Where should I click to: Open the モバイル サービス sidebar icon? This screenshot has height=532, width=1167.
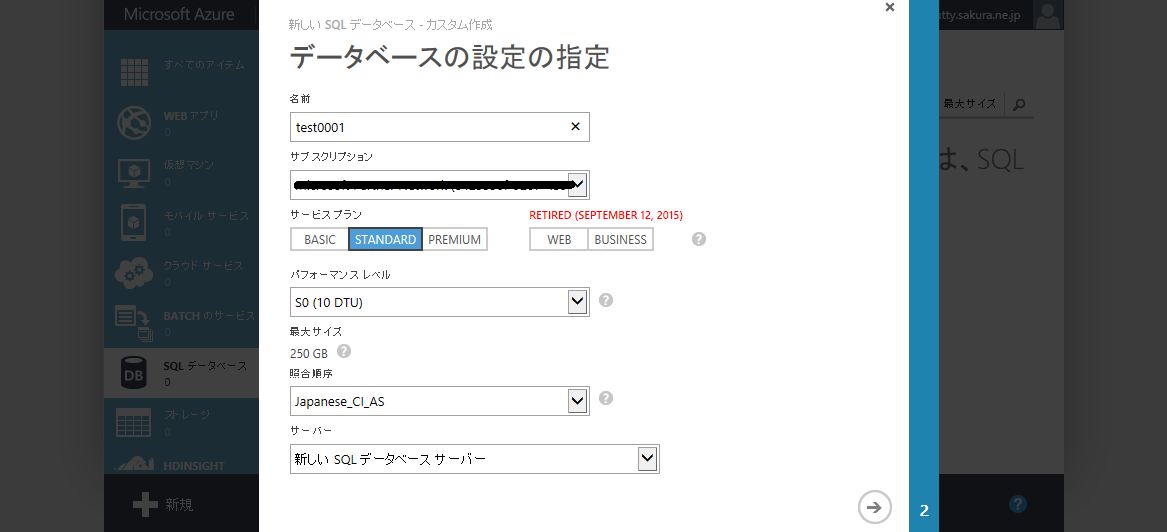(134, 222)
